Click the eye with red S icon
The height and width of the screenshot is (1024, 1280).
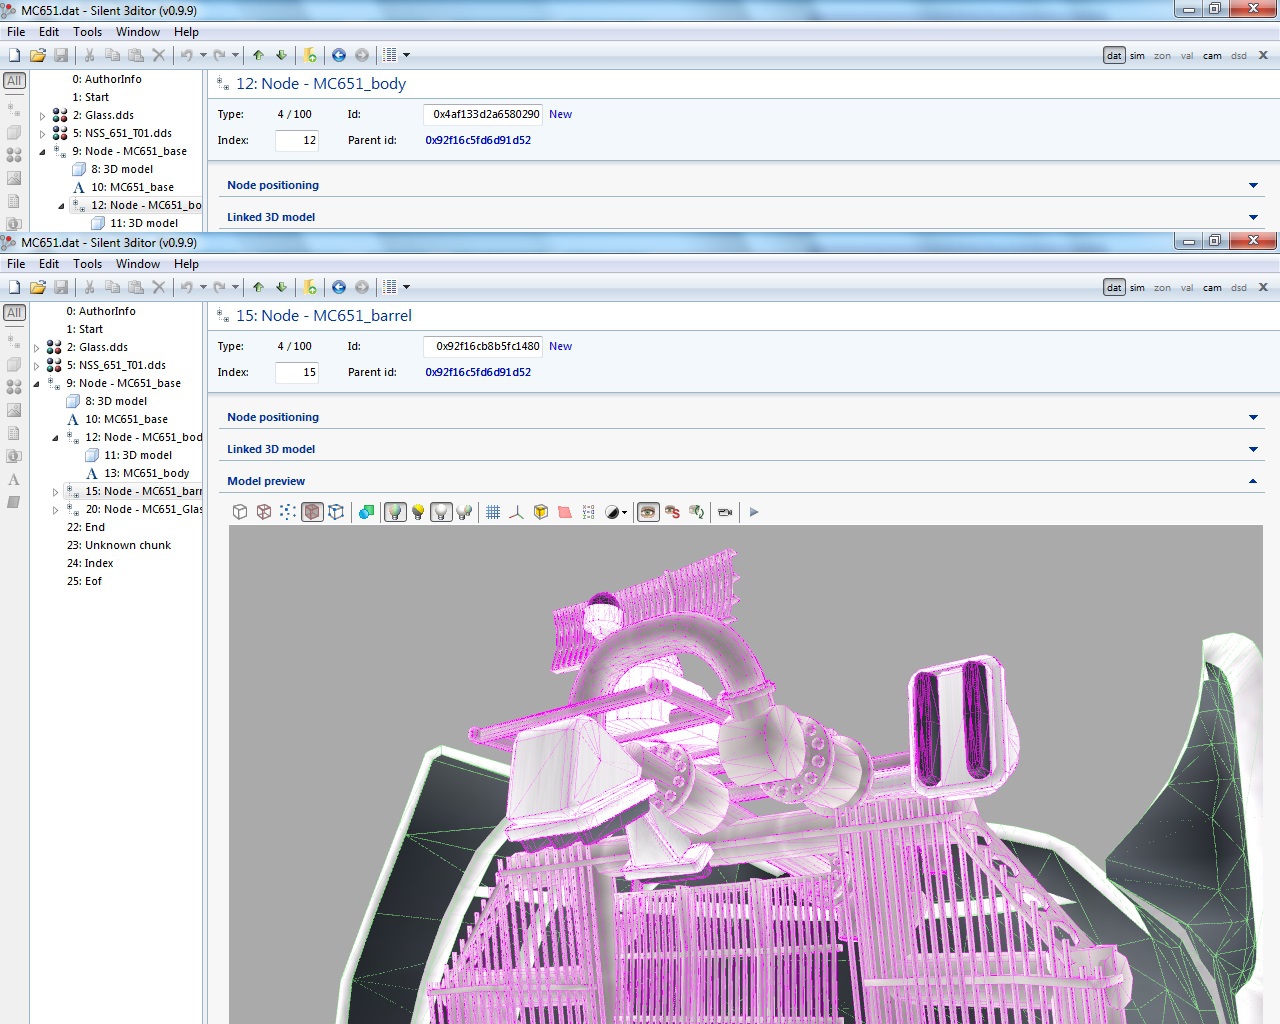click(x=672, y=512)
